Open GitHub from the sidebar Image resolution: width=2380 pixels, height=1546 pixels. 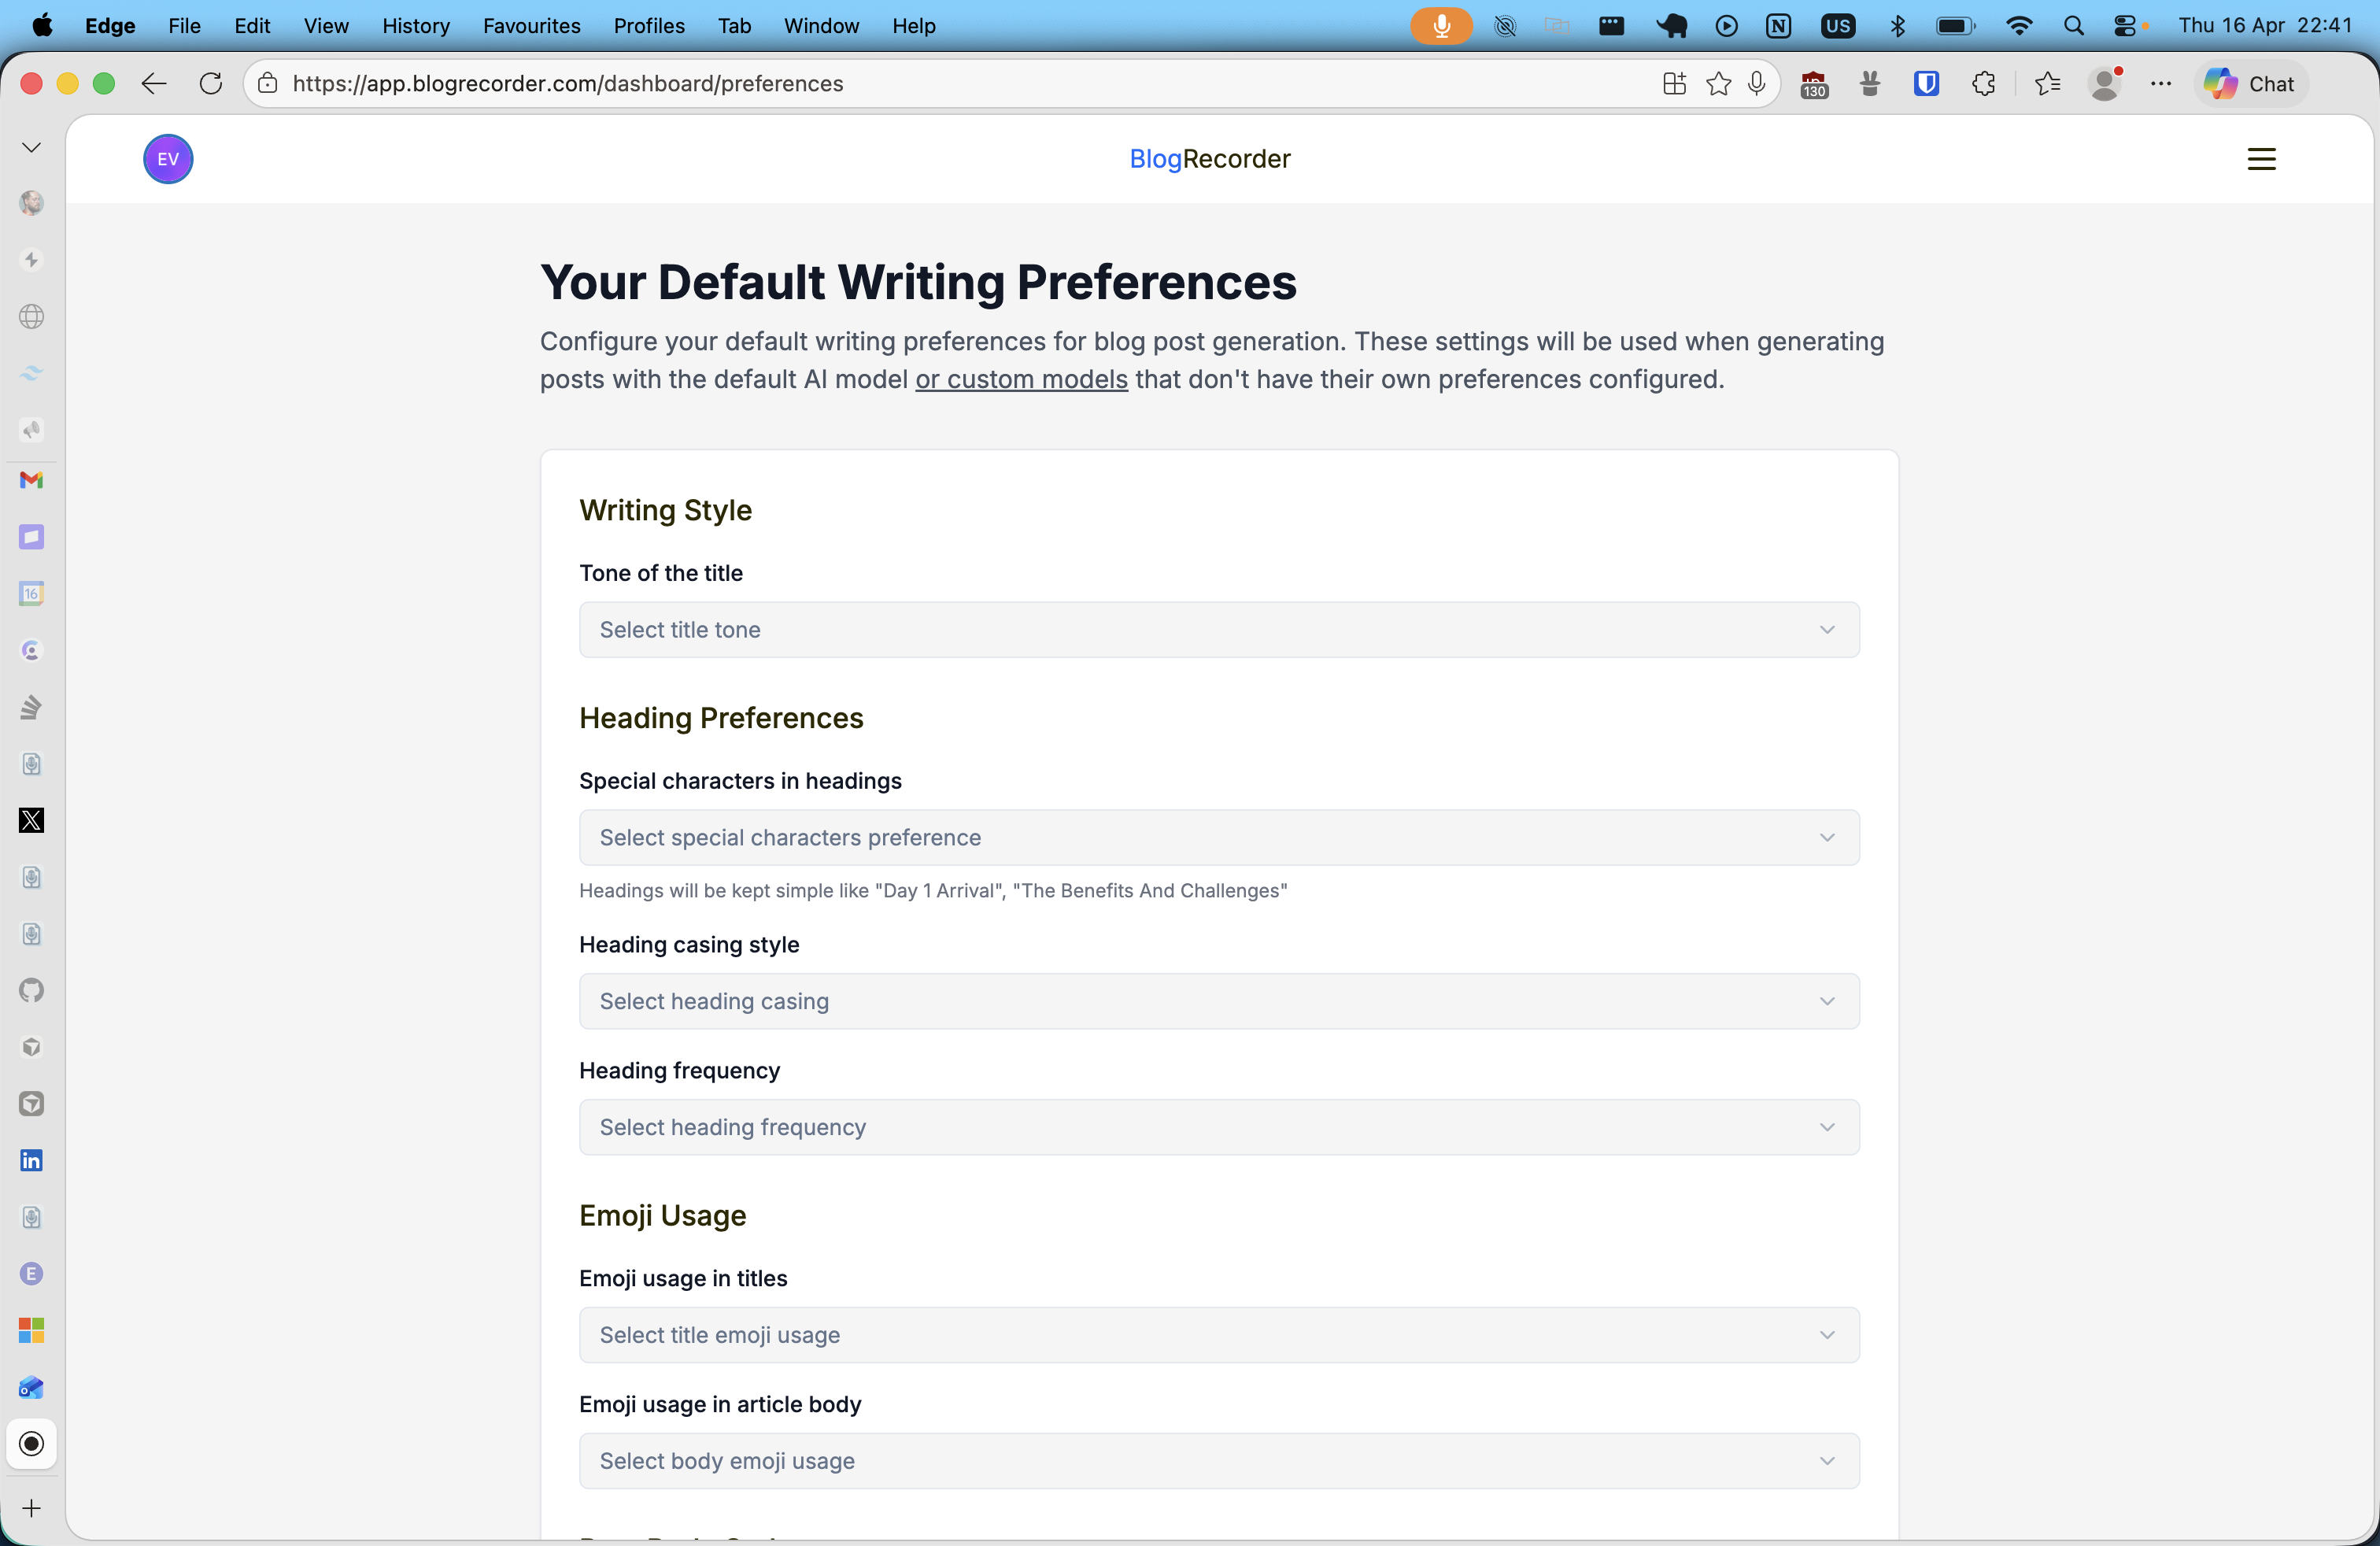[x=31, y=991]
